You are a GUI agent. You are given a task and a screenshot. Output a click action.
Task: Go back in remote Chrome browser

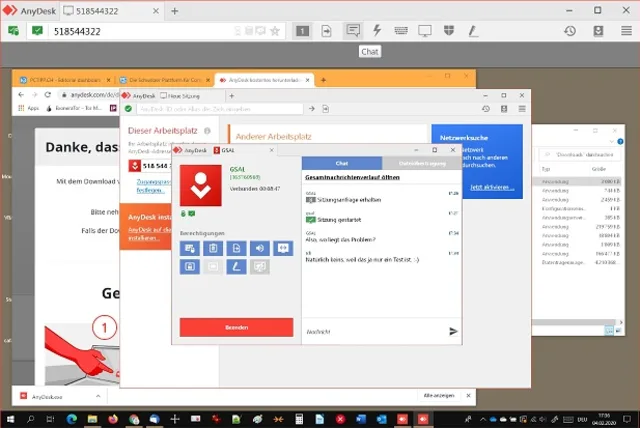pos(21,95)
